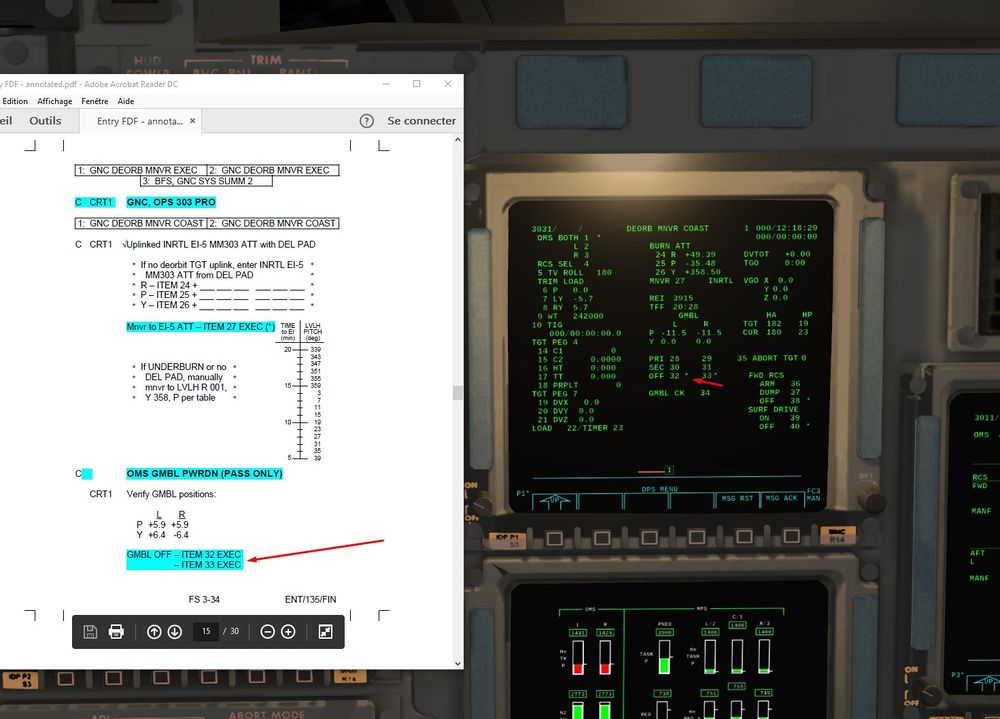Image resolution: width=1000 pixels, height=719 pixels.
Task: Click the FS 3-34 page footer in PDF
Action: 204,600
